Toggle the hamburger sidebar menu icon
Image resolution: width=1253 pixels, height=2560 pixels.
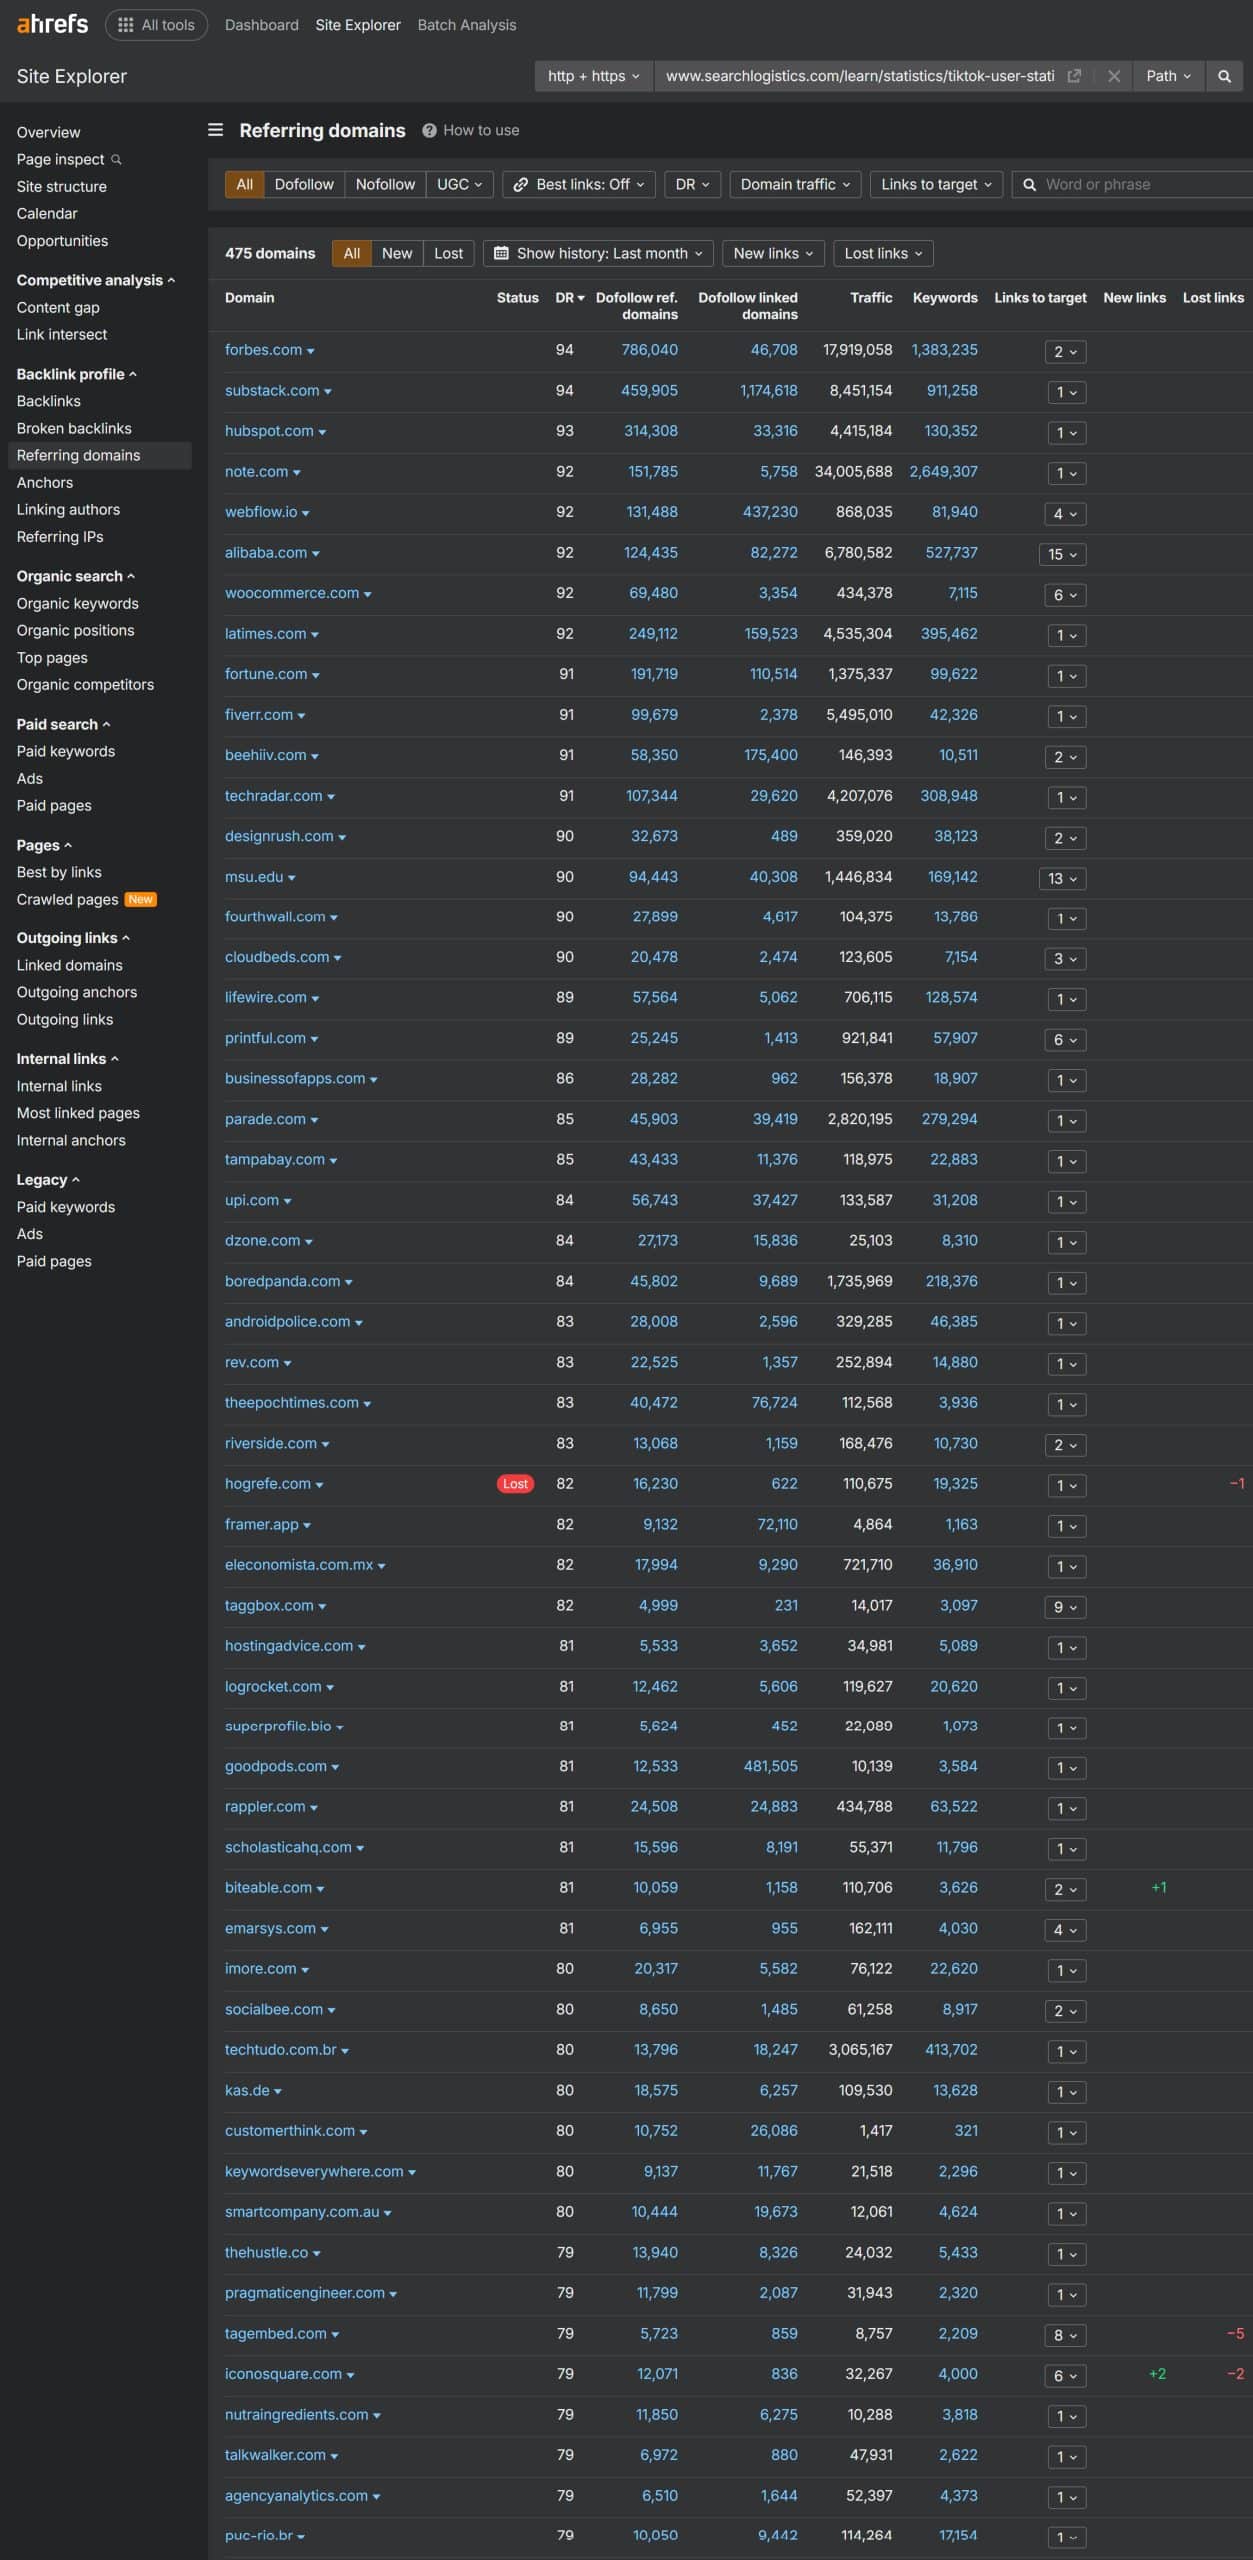(215, 130)
